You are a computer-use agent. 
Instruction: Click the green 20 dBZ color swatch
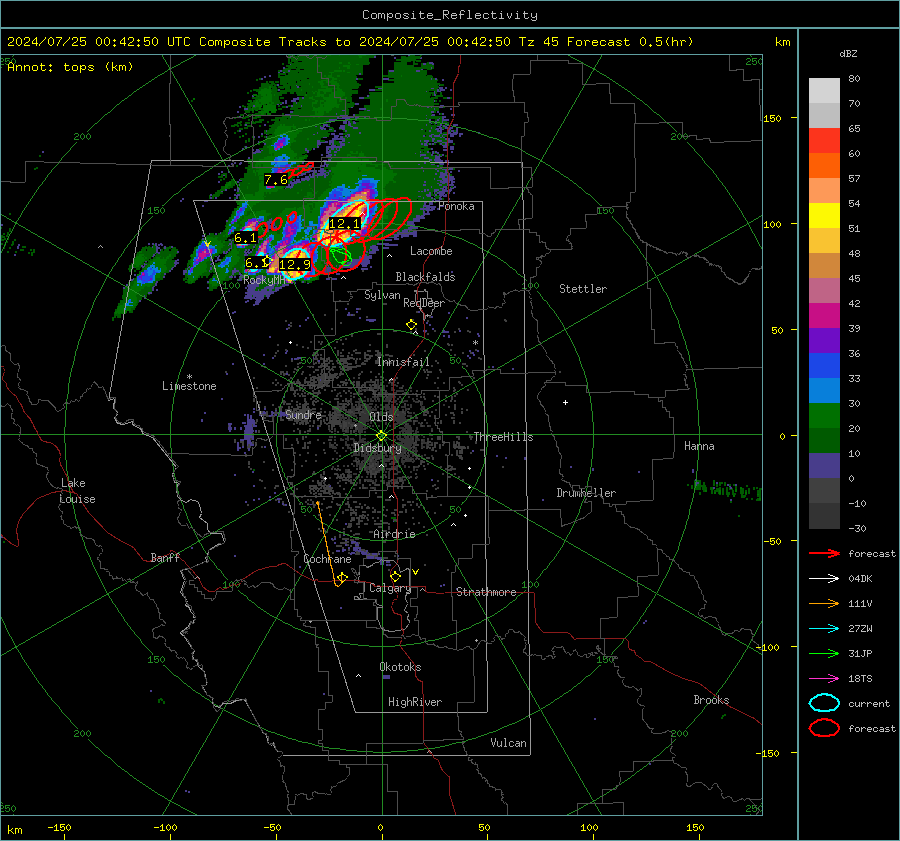click(x=824, y=415)
